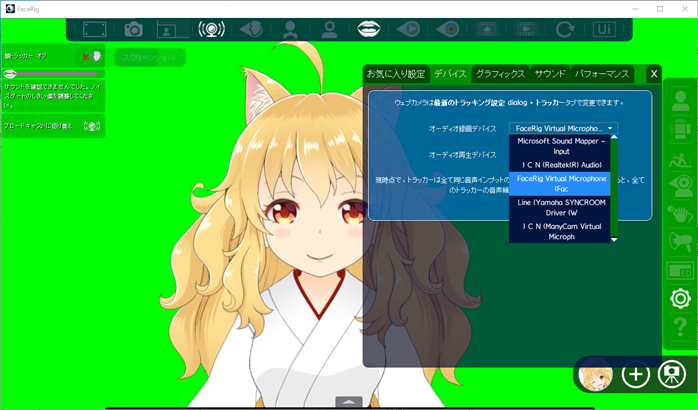Click the megaphone voice icon in sidebar

[x=680, y=242]
